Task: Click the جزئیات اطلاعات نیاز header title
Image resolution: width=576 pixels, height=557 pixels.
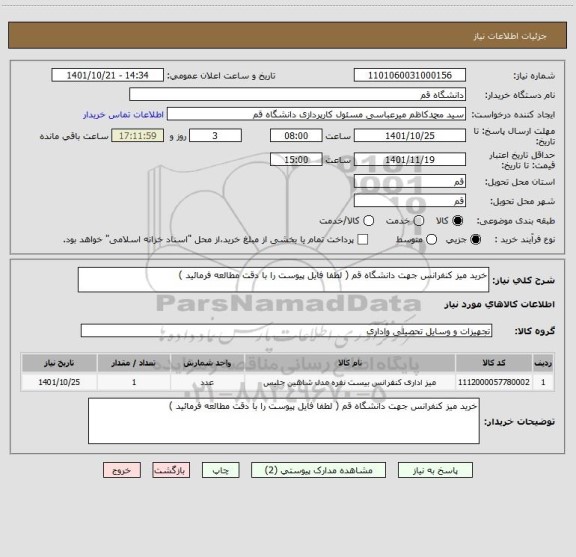Action: click(510, 36)
